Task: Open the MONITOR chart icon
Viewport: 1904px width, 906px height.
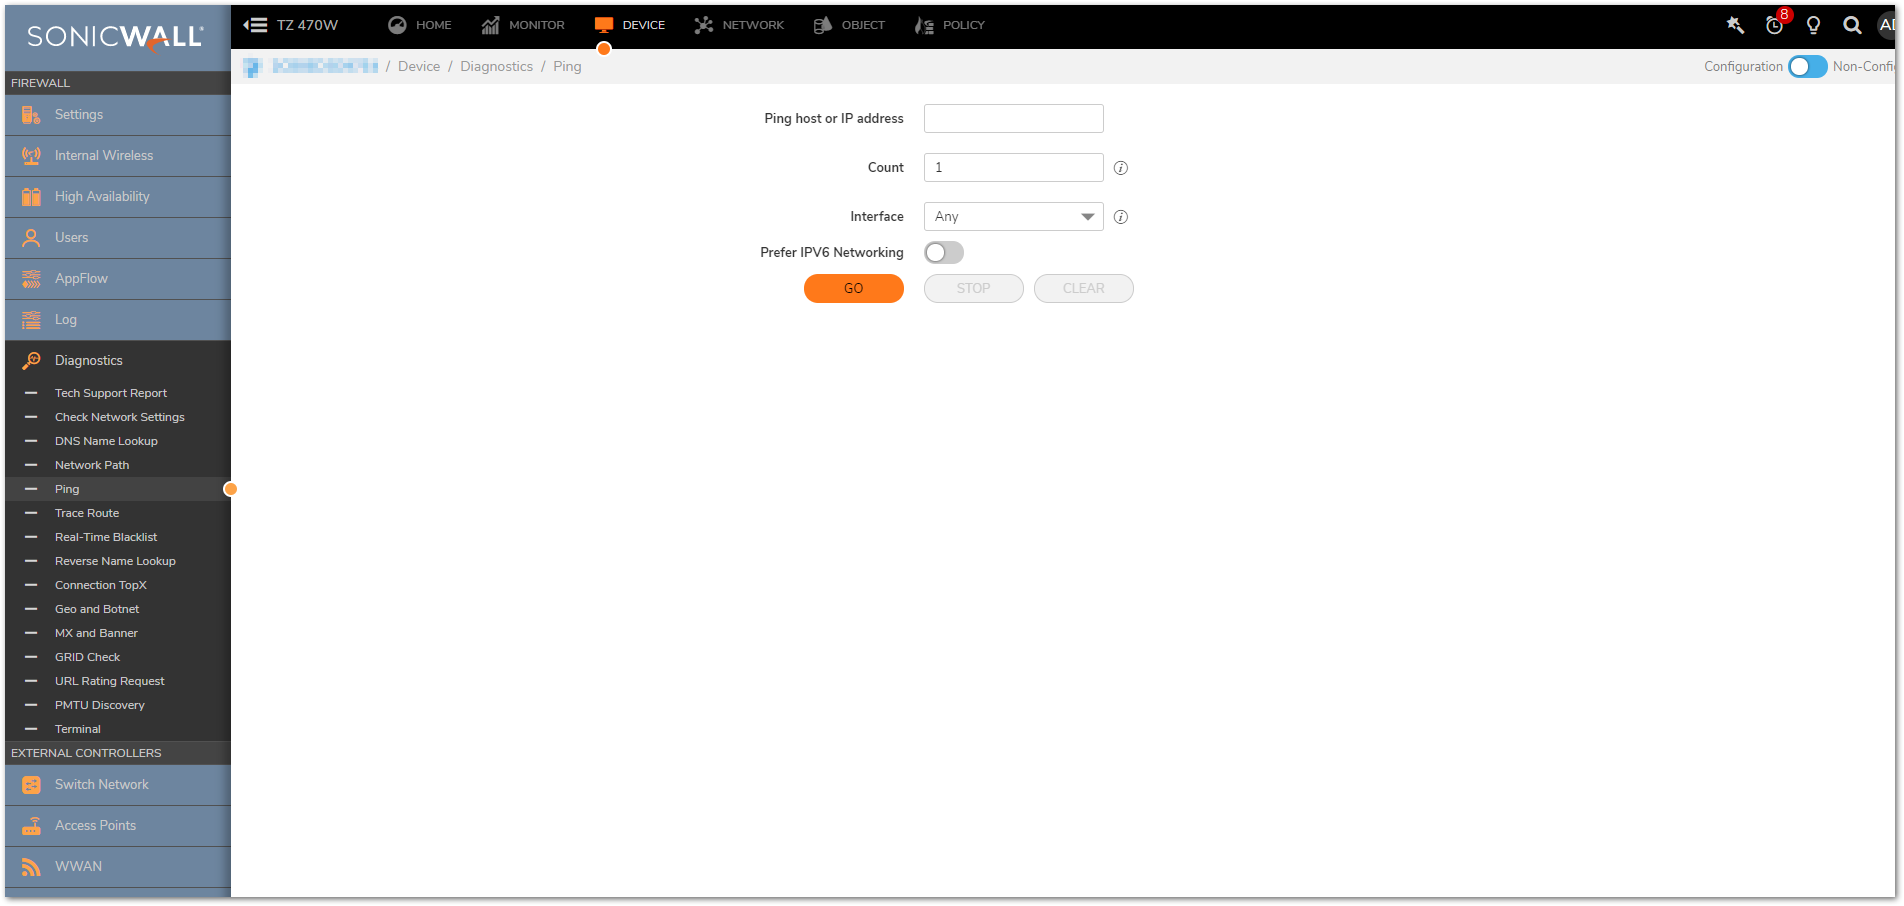Action: coord(490,25)
